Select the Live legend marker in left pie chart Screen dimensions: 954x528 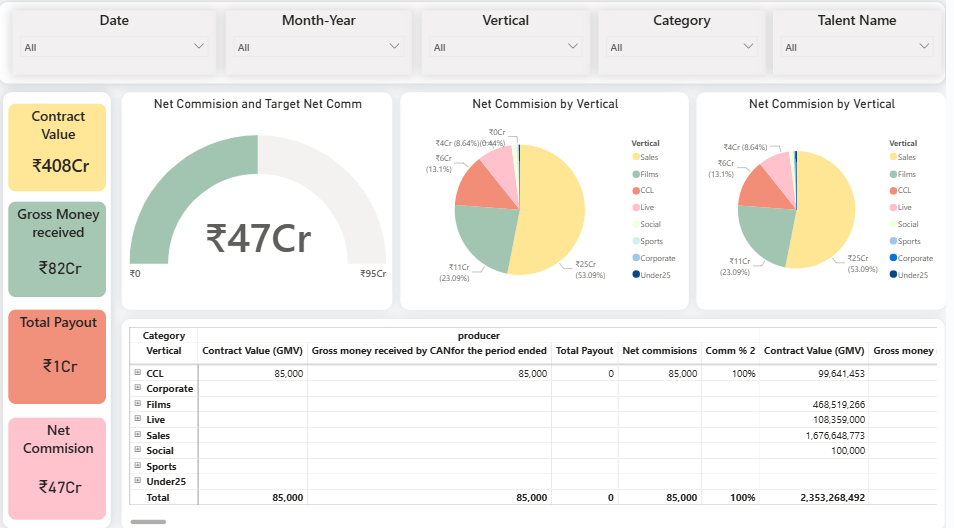(x=636, y=208)
